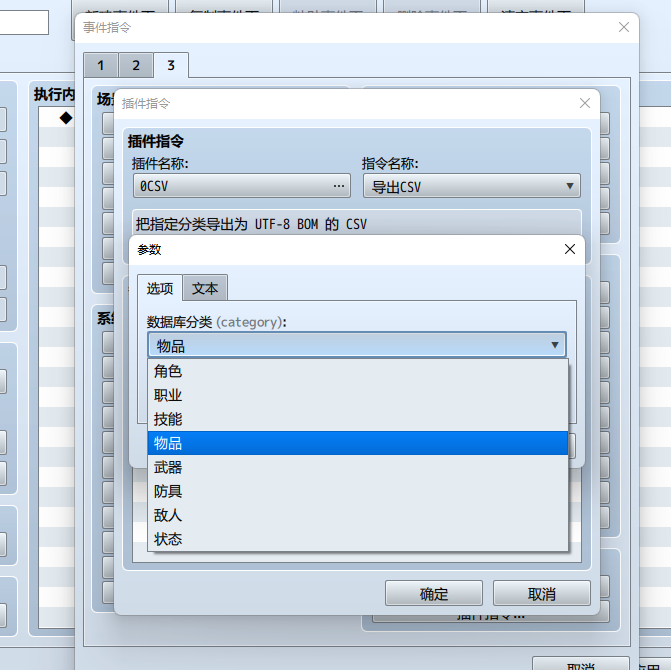Screen dimensions: 671x670
Task: Choose 技能 from the category list
Action: (358, 419)
